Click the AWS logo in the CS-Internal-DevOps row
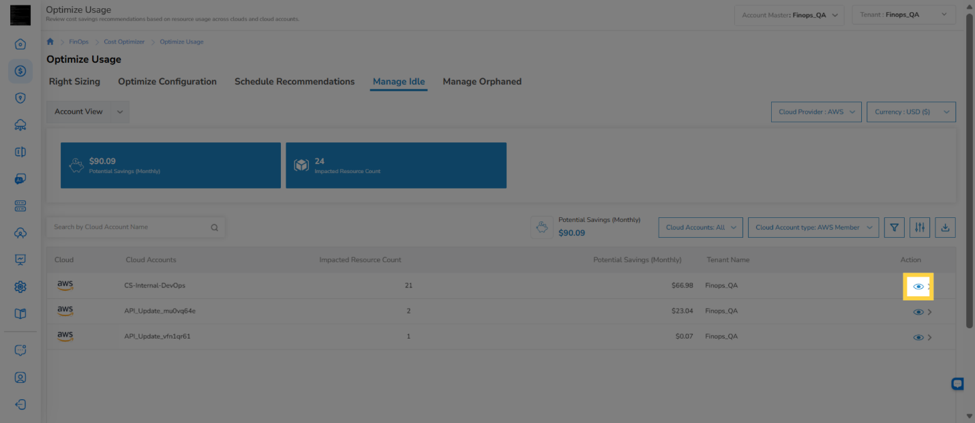 (65, 285)
